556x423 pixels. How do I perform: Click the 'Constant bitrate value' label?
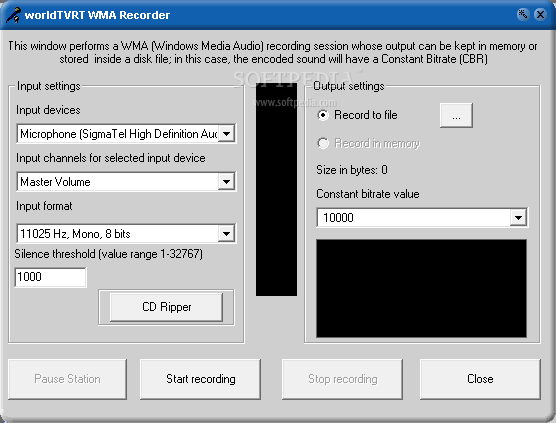coord(368,194)
